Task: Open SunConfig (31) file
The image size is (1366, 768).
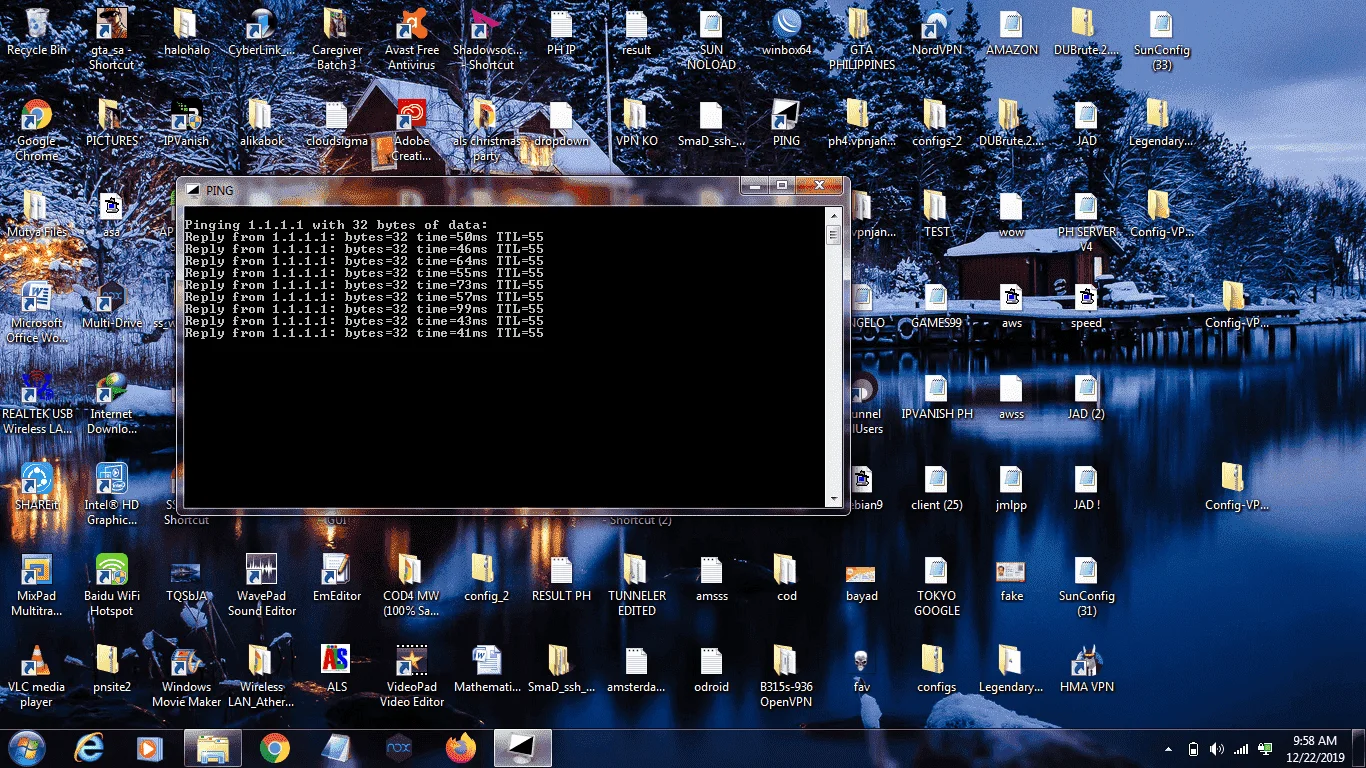Action: [1087, 586]
